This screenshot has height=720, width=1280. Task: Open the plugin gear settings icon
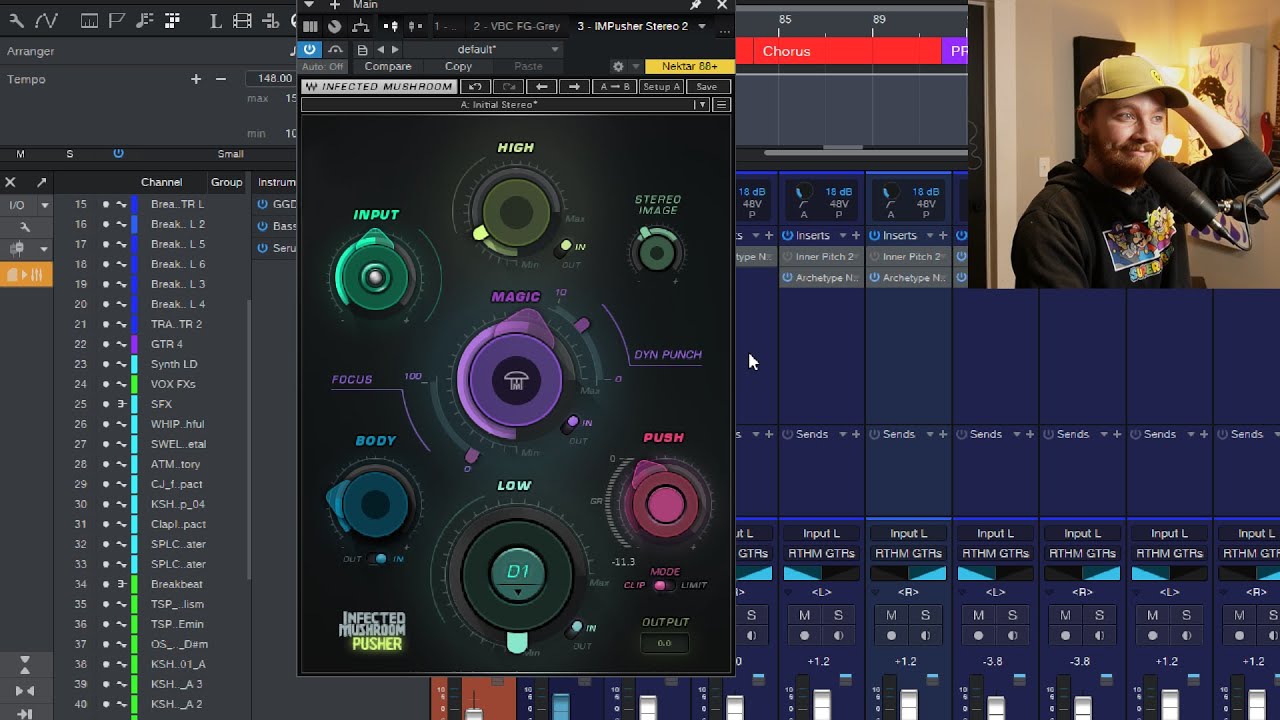coord(618,67)
